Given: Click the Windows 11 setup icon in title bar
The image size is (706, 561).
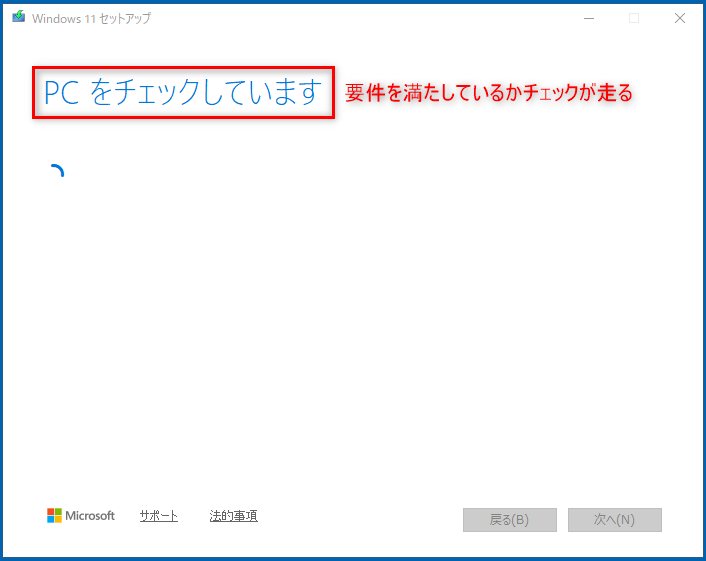Looking at the screenshot, I should point(18,17).
